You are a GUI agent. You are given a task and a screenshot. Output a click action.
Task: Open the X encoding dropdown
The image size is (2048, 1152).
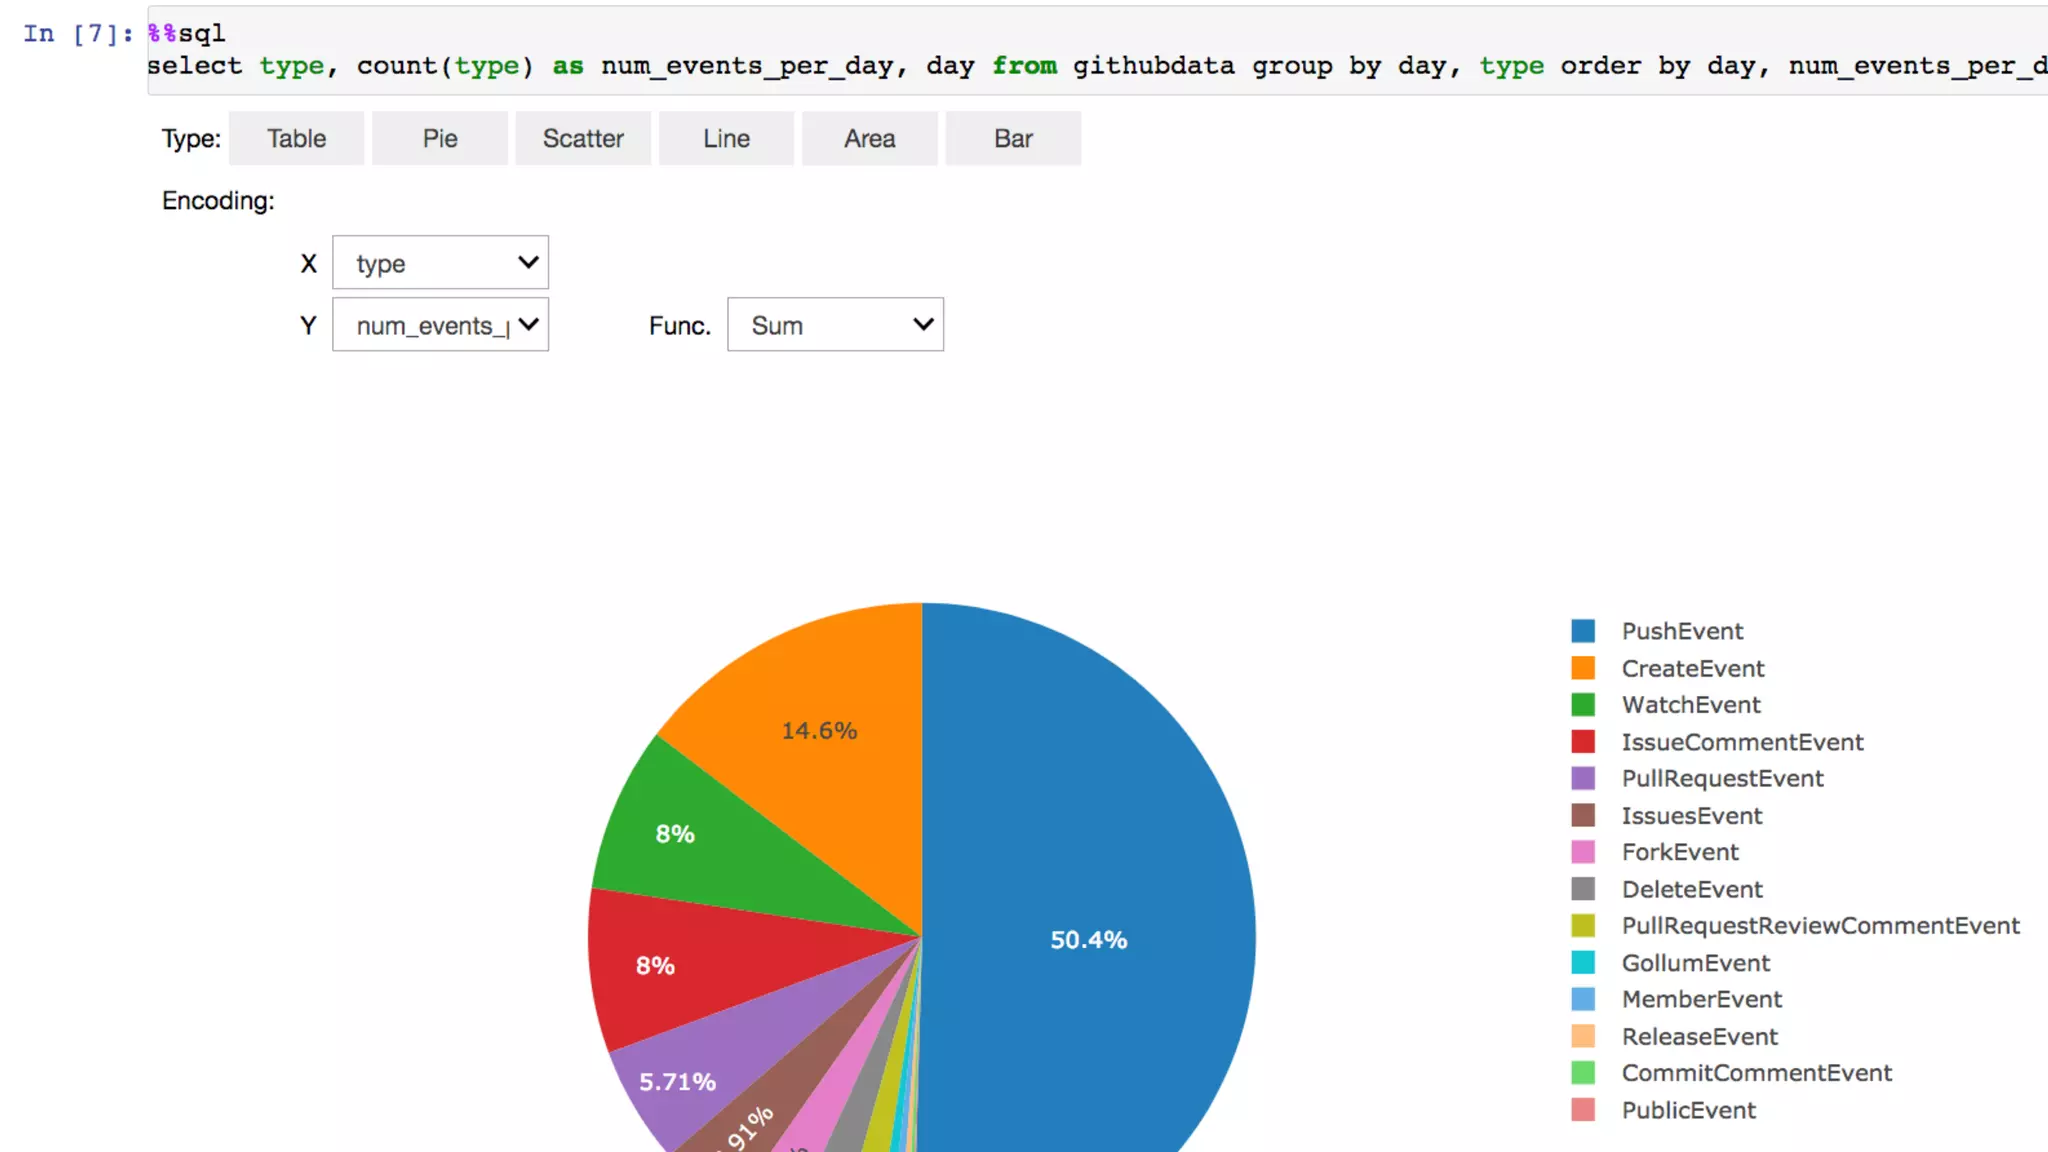pyautogui.click(x=440, y=263)
